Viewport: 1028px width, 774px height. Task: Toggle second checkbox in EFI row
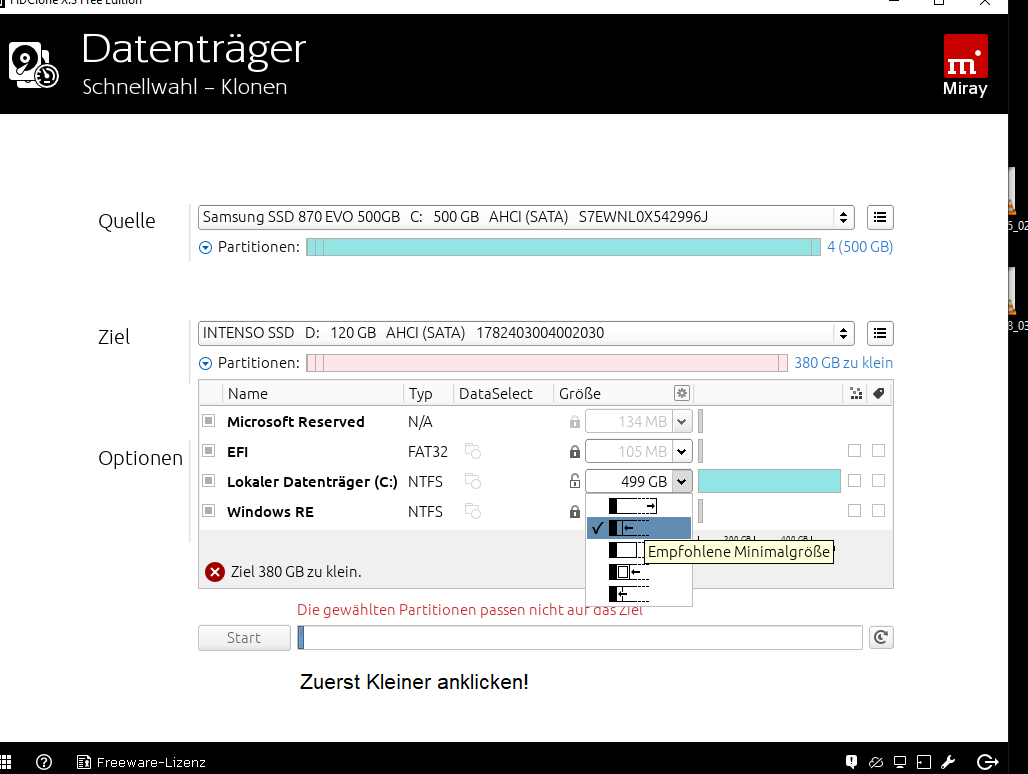(879, 450)
